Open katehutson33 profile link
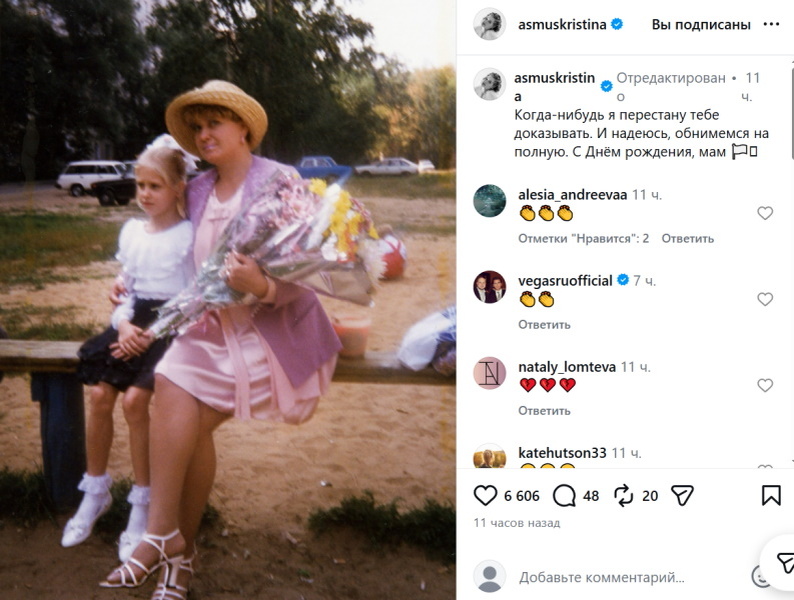Viewport: 794px width, 600px height. click(562, 453)
